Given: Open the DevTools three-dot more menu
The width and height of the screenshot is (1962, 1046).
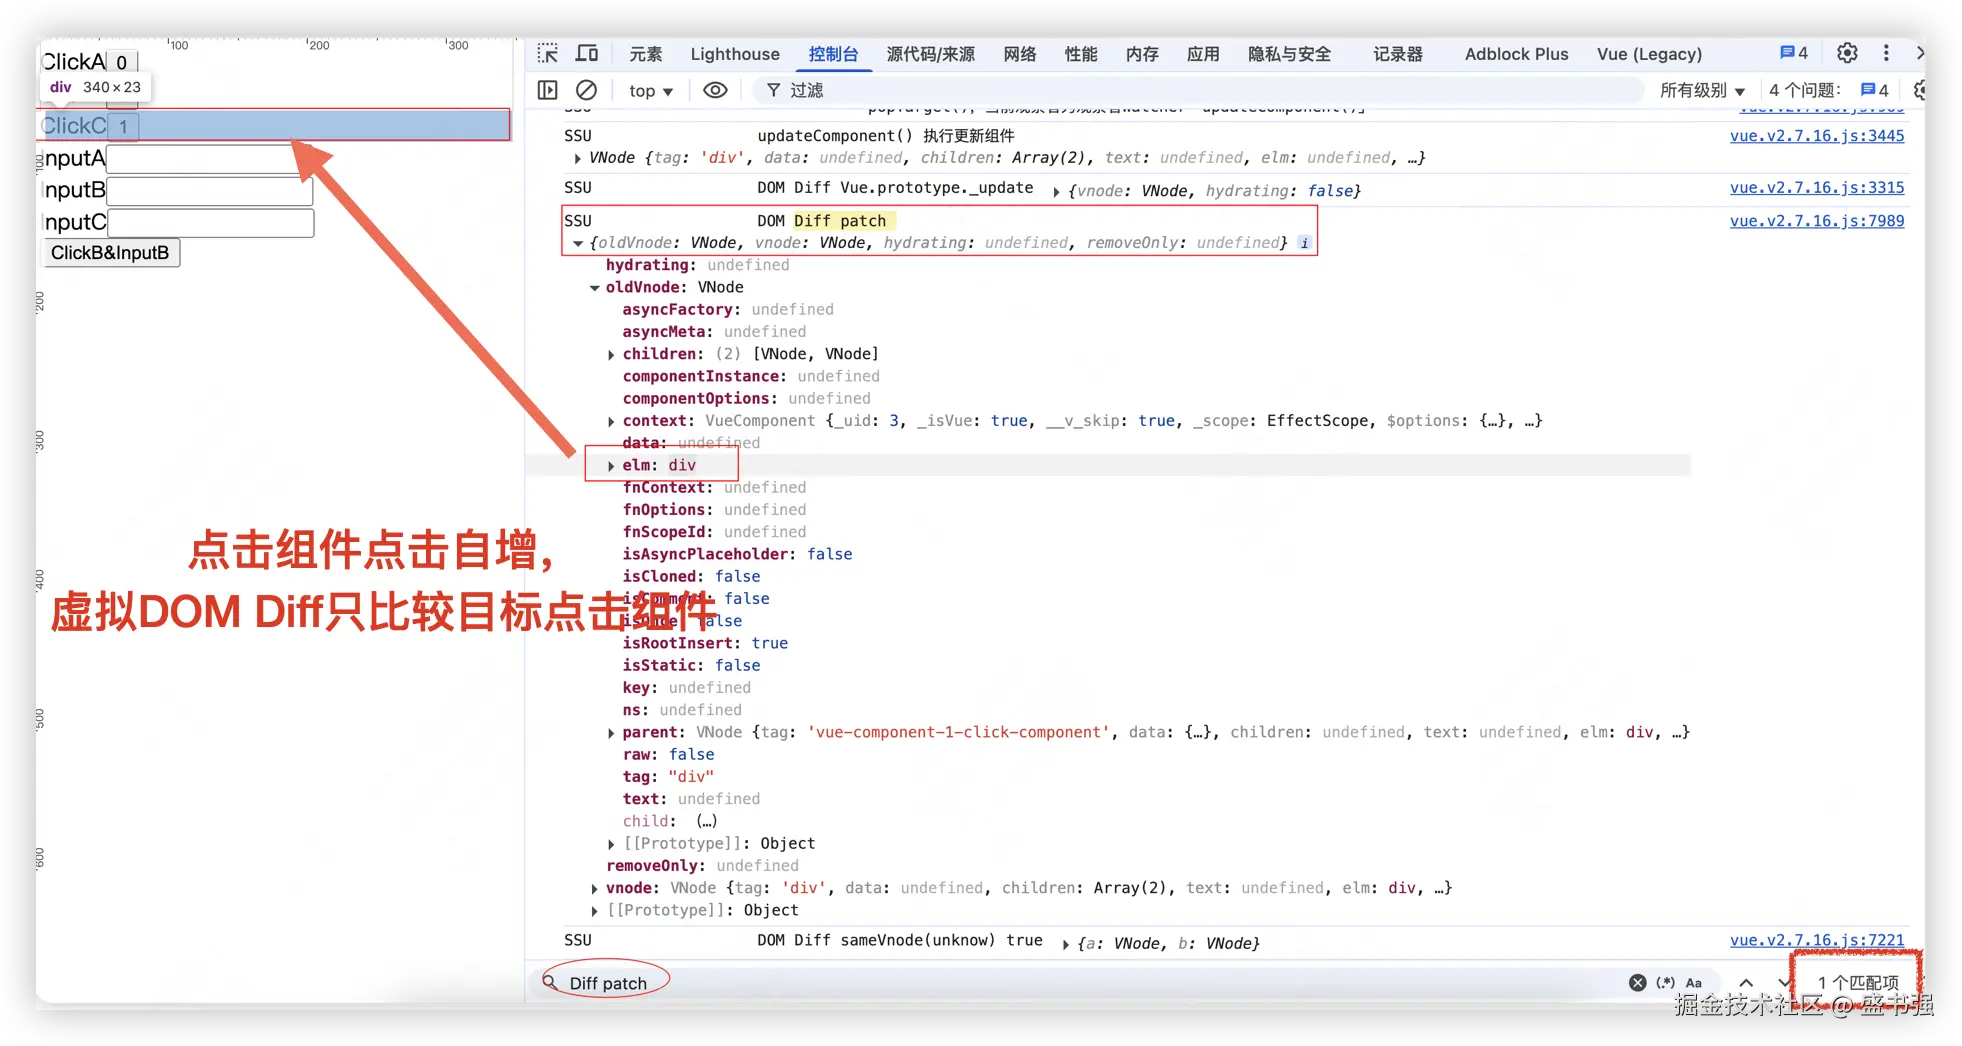Looking at the screenshot, I should 1886,53.
